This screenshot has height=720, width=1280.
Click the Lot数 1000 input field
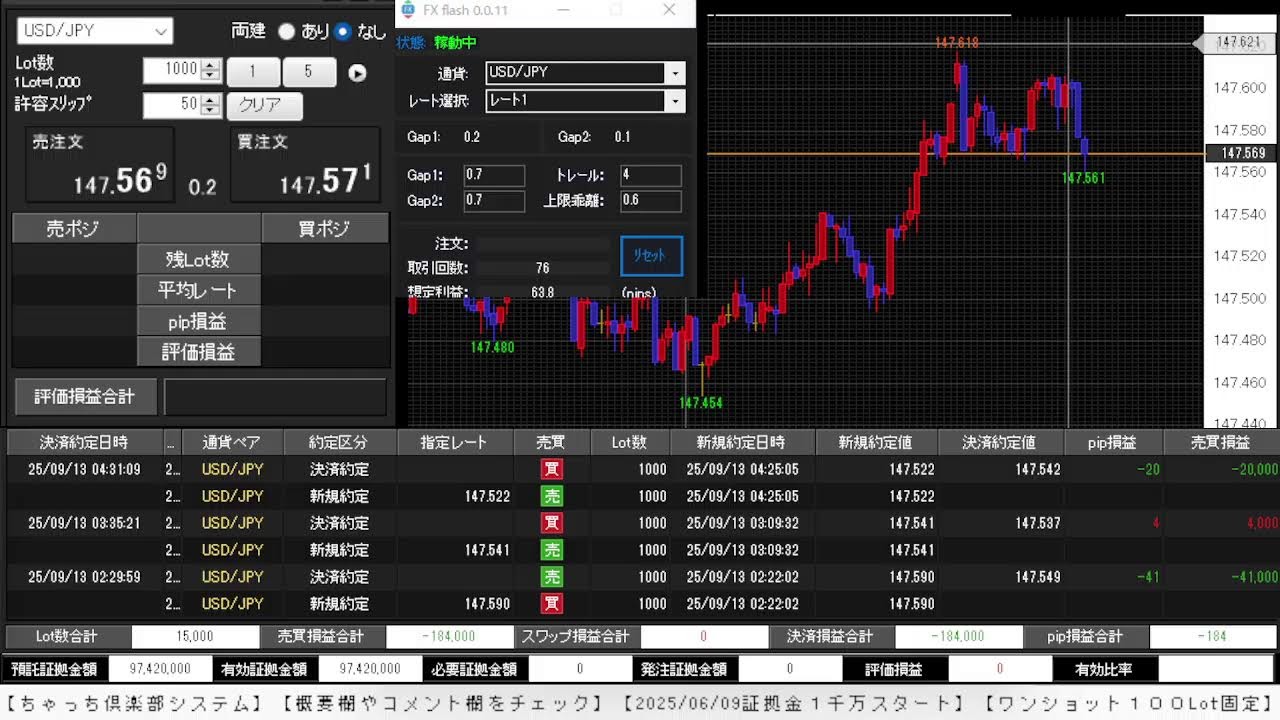pos(172,70)
